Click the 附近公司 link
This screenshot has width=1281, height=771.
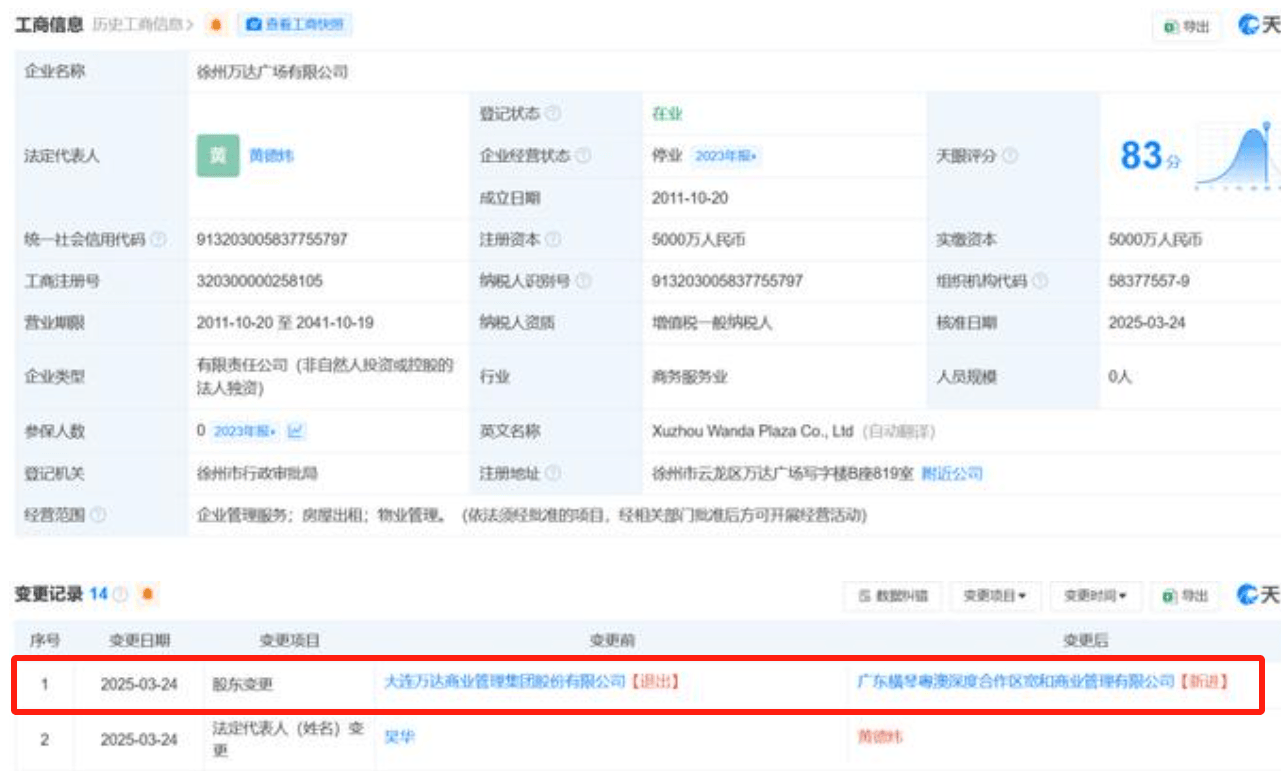coord(952,473)
